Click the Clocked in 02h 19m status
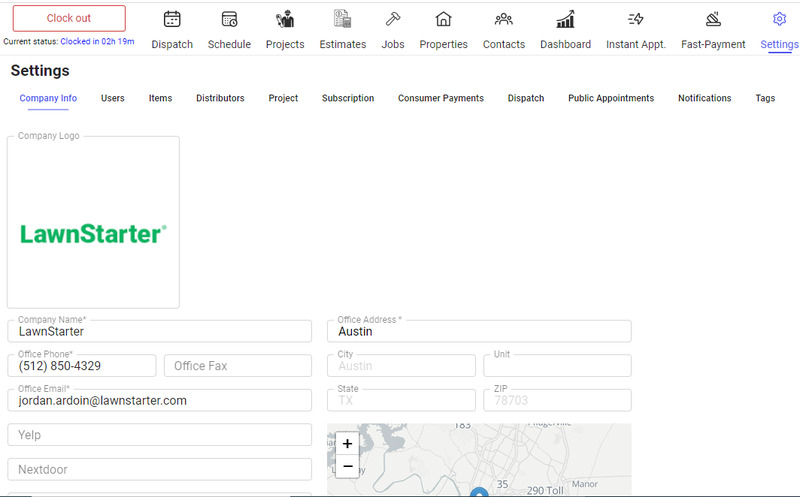 97,41
